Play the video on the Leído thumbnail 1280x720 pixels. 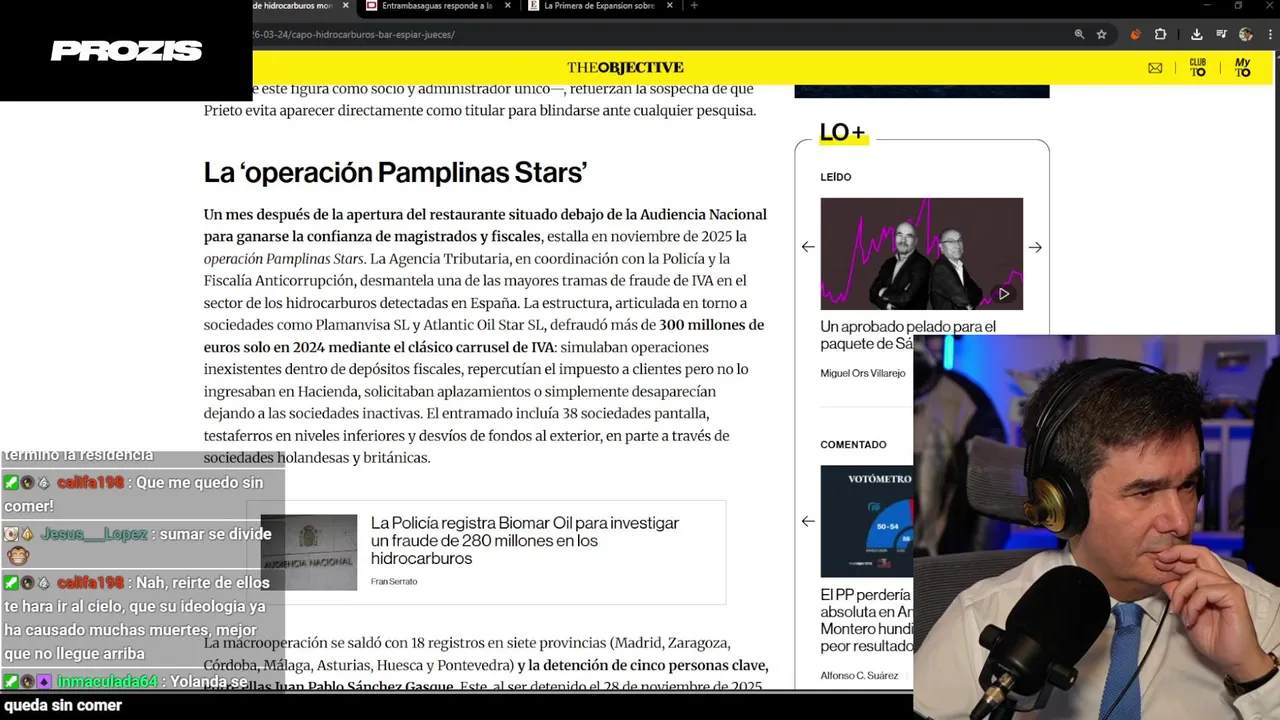click(1003, 294)
